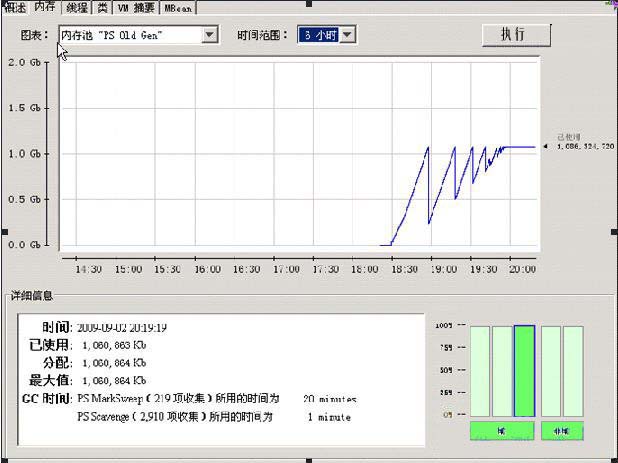Click the PS MarkSweep GC time line

(217, 399)
